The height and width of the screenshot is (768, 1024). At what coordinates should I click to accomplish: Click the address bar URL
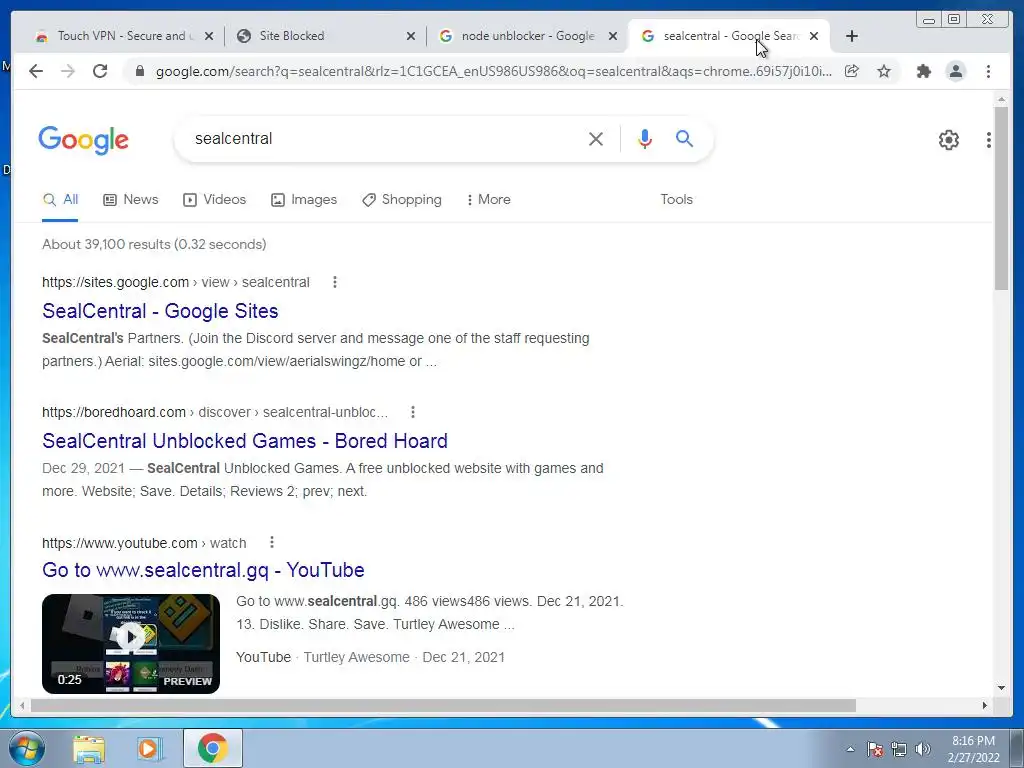click(x=494, y=71)
